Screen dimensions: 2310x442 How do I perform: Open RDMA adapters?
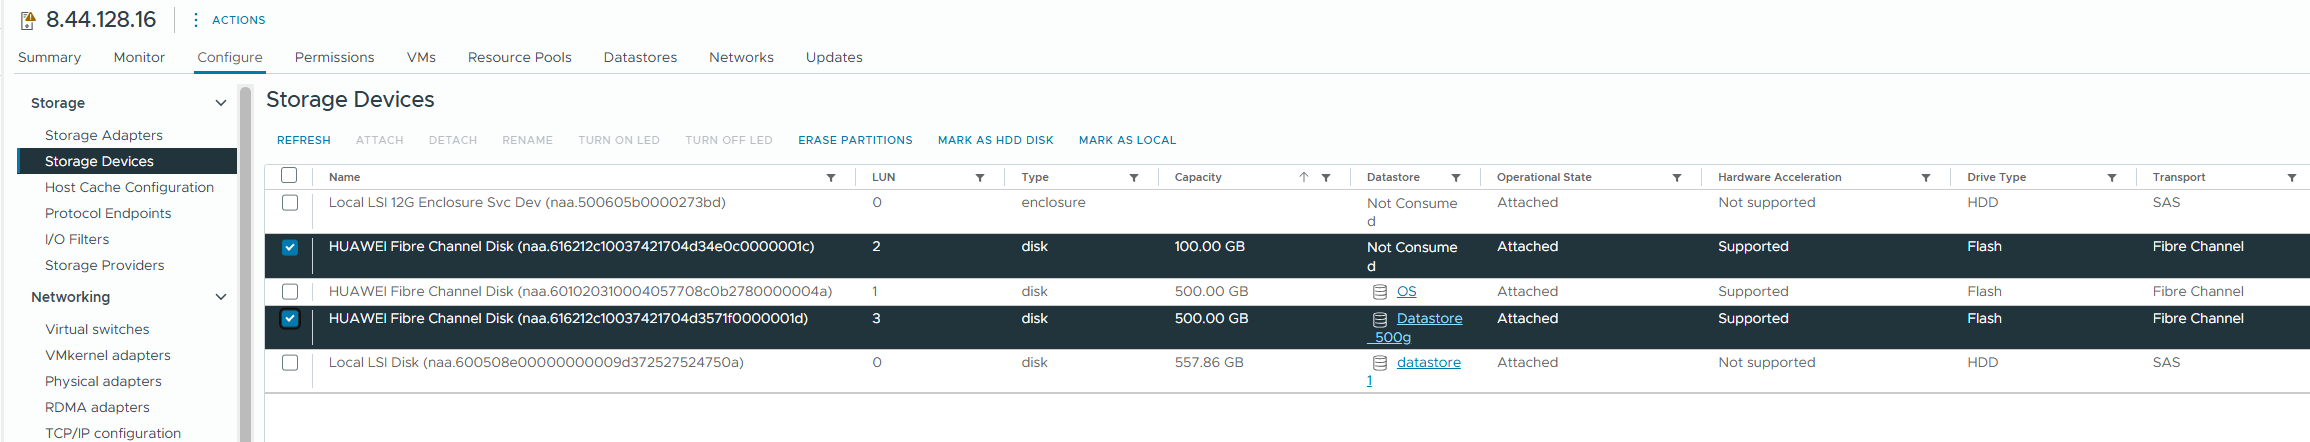tap(97, 407)
